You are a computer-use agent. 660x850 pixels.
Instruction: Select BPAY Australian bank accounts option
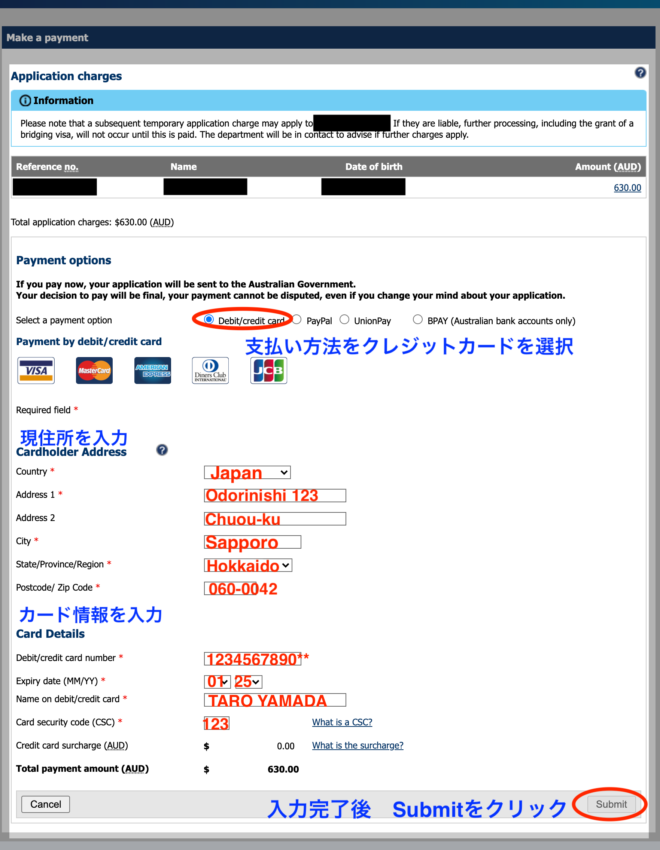pos(418,320)
